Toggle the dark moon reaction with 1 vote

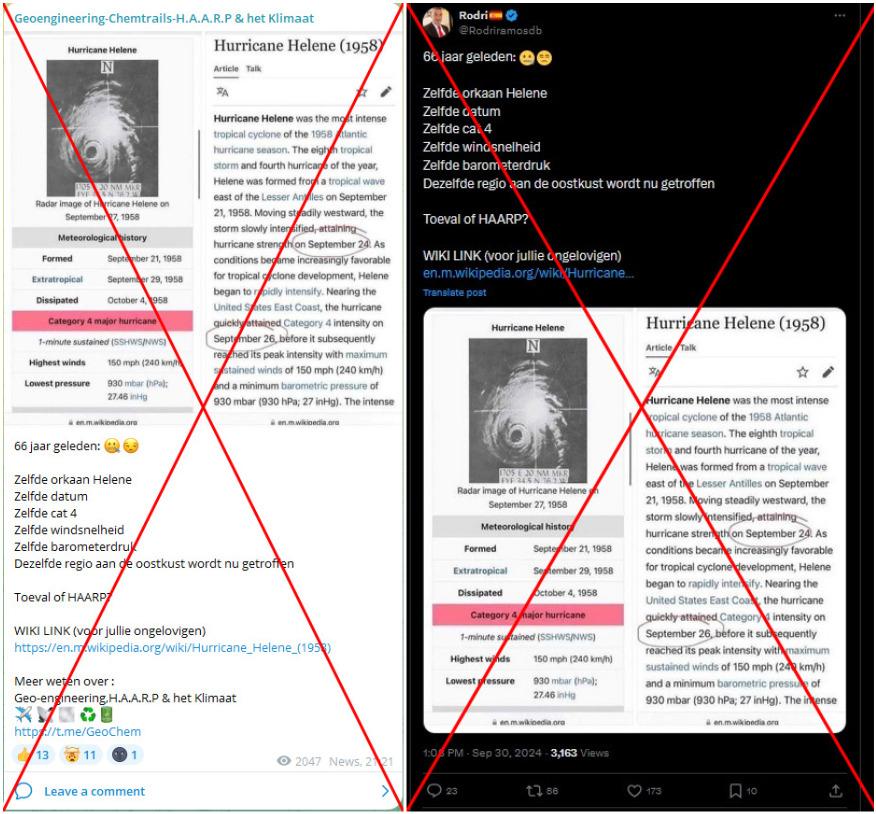pos(125,755)
